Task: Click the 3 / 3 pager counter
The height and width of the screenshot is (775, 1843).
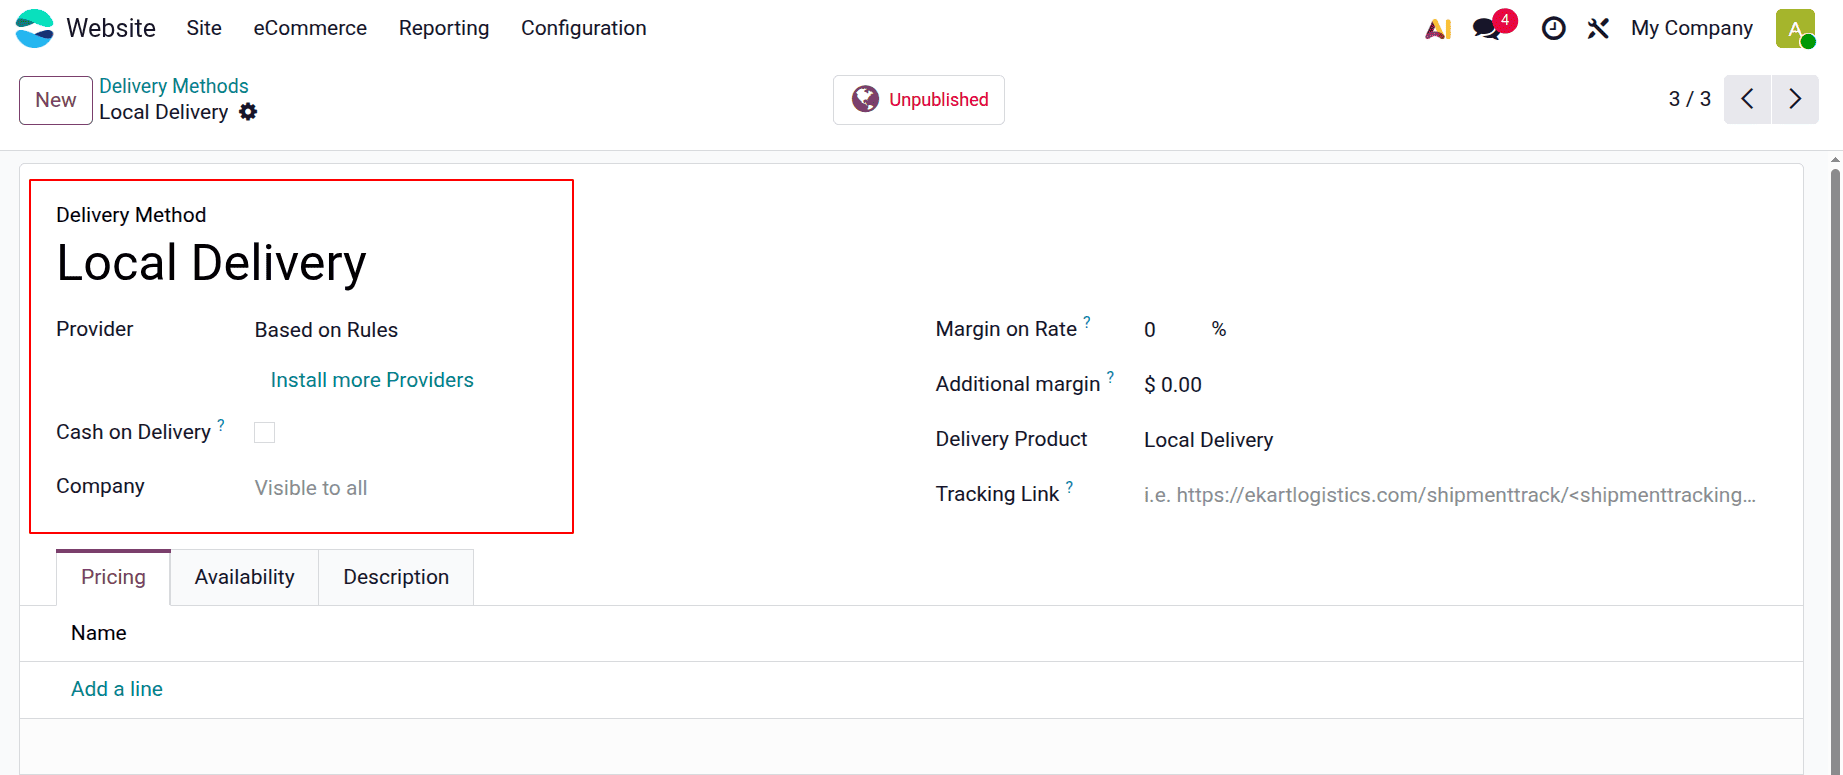Action: click(1690, 99)
